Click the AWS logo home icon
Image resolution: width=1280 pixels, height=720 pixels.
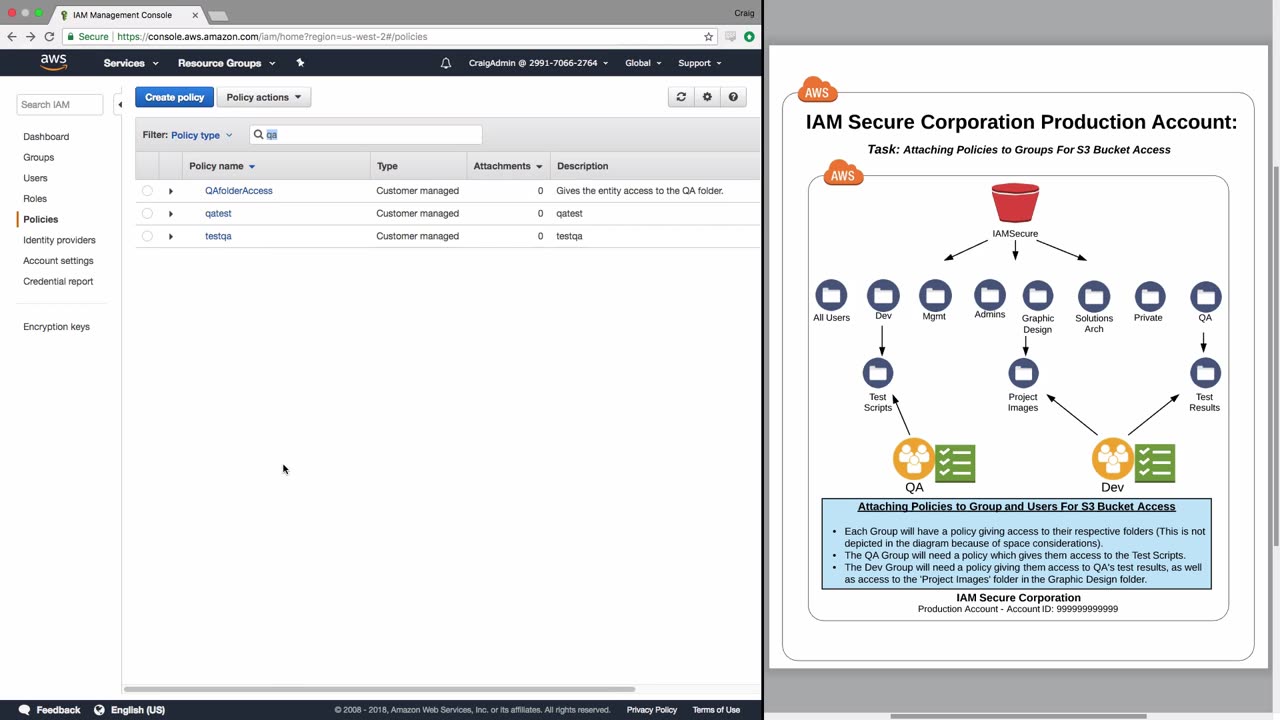click(54, 62)
